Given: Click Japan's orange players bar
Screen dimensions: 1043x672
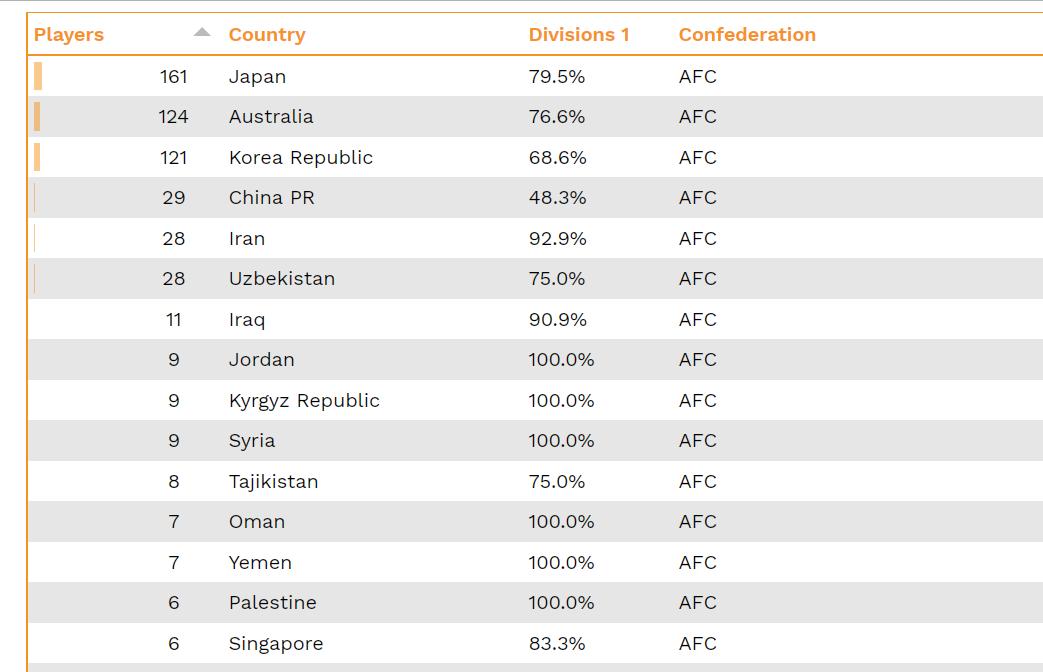Looking at the screenshot, I should [x=38, y=77].
